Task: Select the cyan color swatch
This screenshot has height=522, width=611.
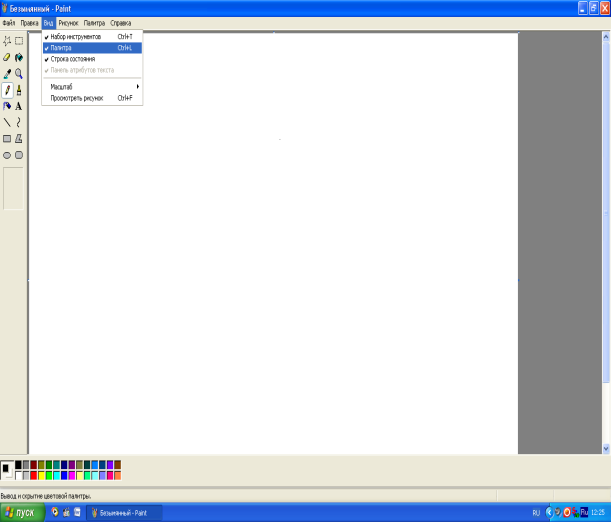Action: [57, 475]
